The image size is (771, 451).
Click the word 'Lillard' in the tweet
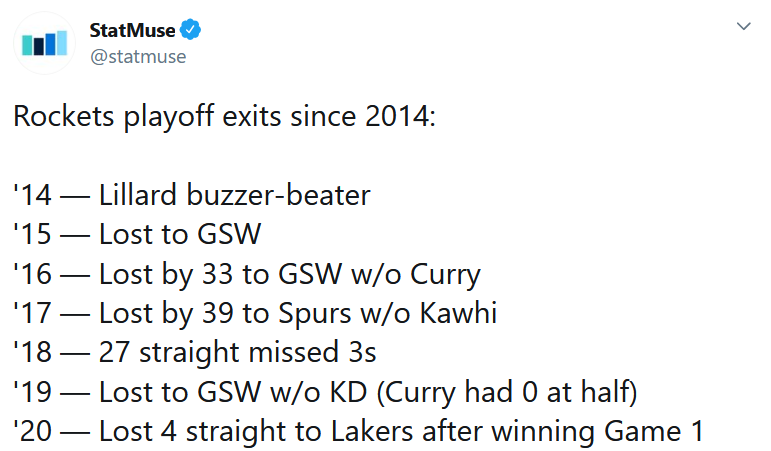click(138, 195)
